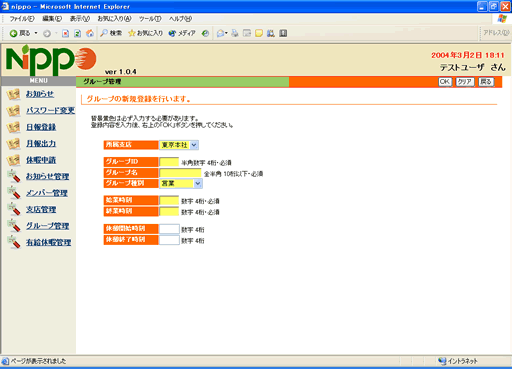Click the 休憩開始時刻 input field
The image size is (512, 369).
(x=169, y=229)
